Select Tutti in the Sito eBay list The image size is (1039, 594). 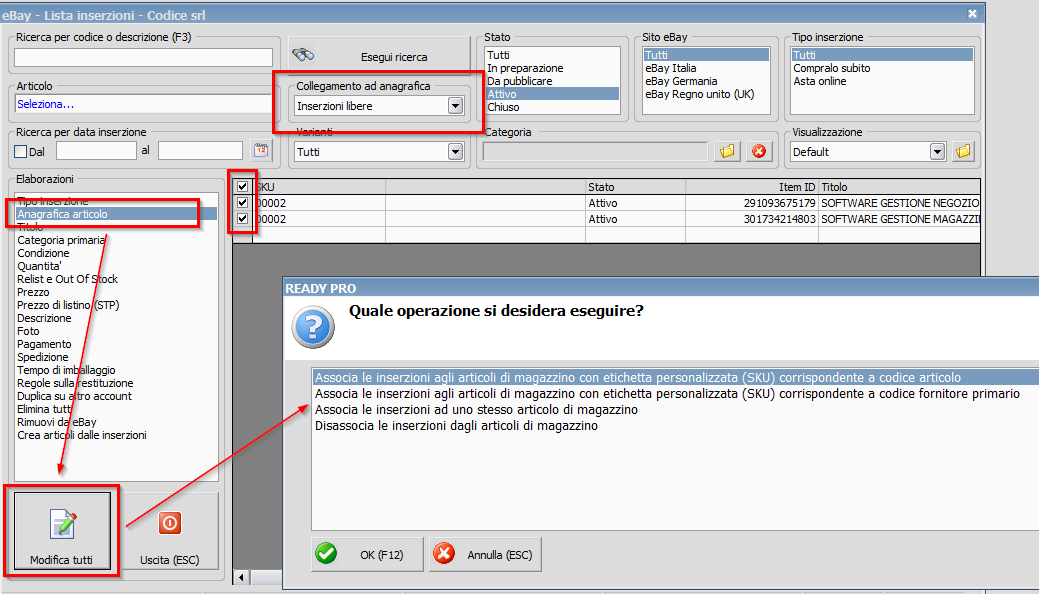(706, 55)
